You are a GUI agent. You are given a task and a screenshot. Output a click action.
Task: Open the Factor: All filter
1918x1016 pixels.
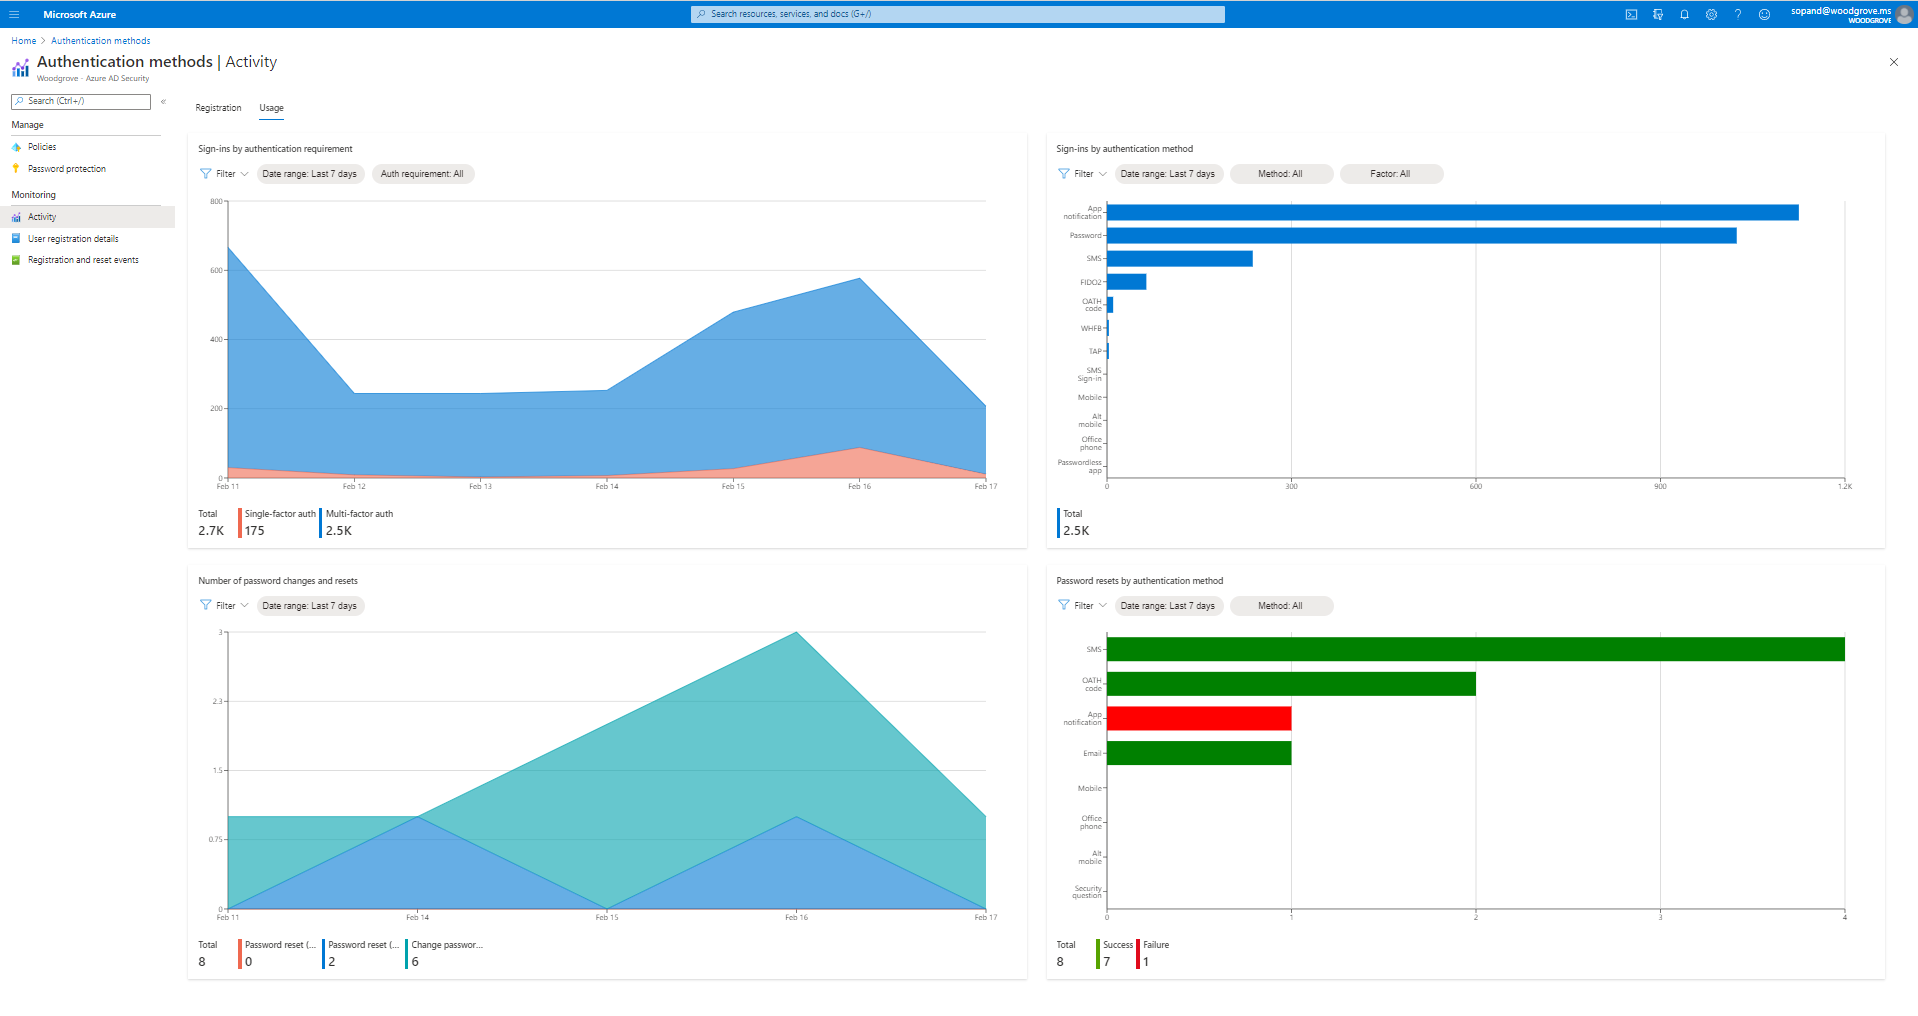pyautogui.click(x=1391, y=173)
